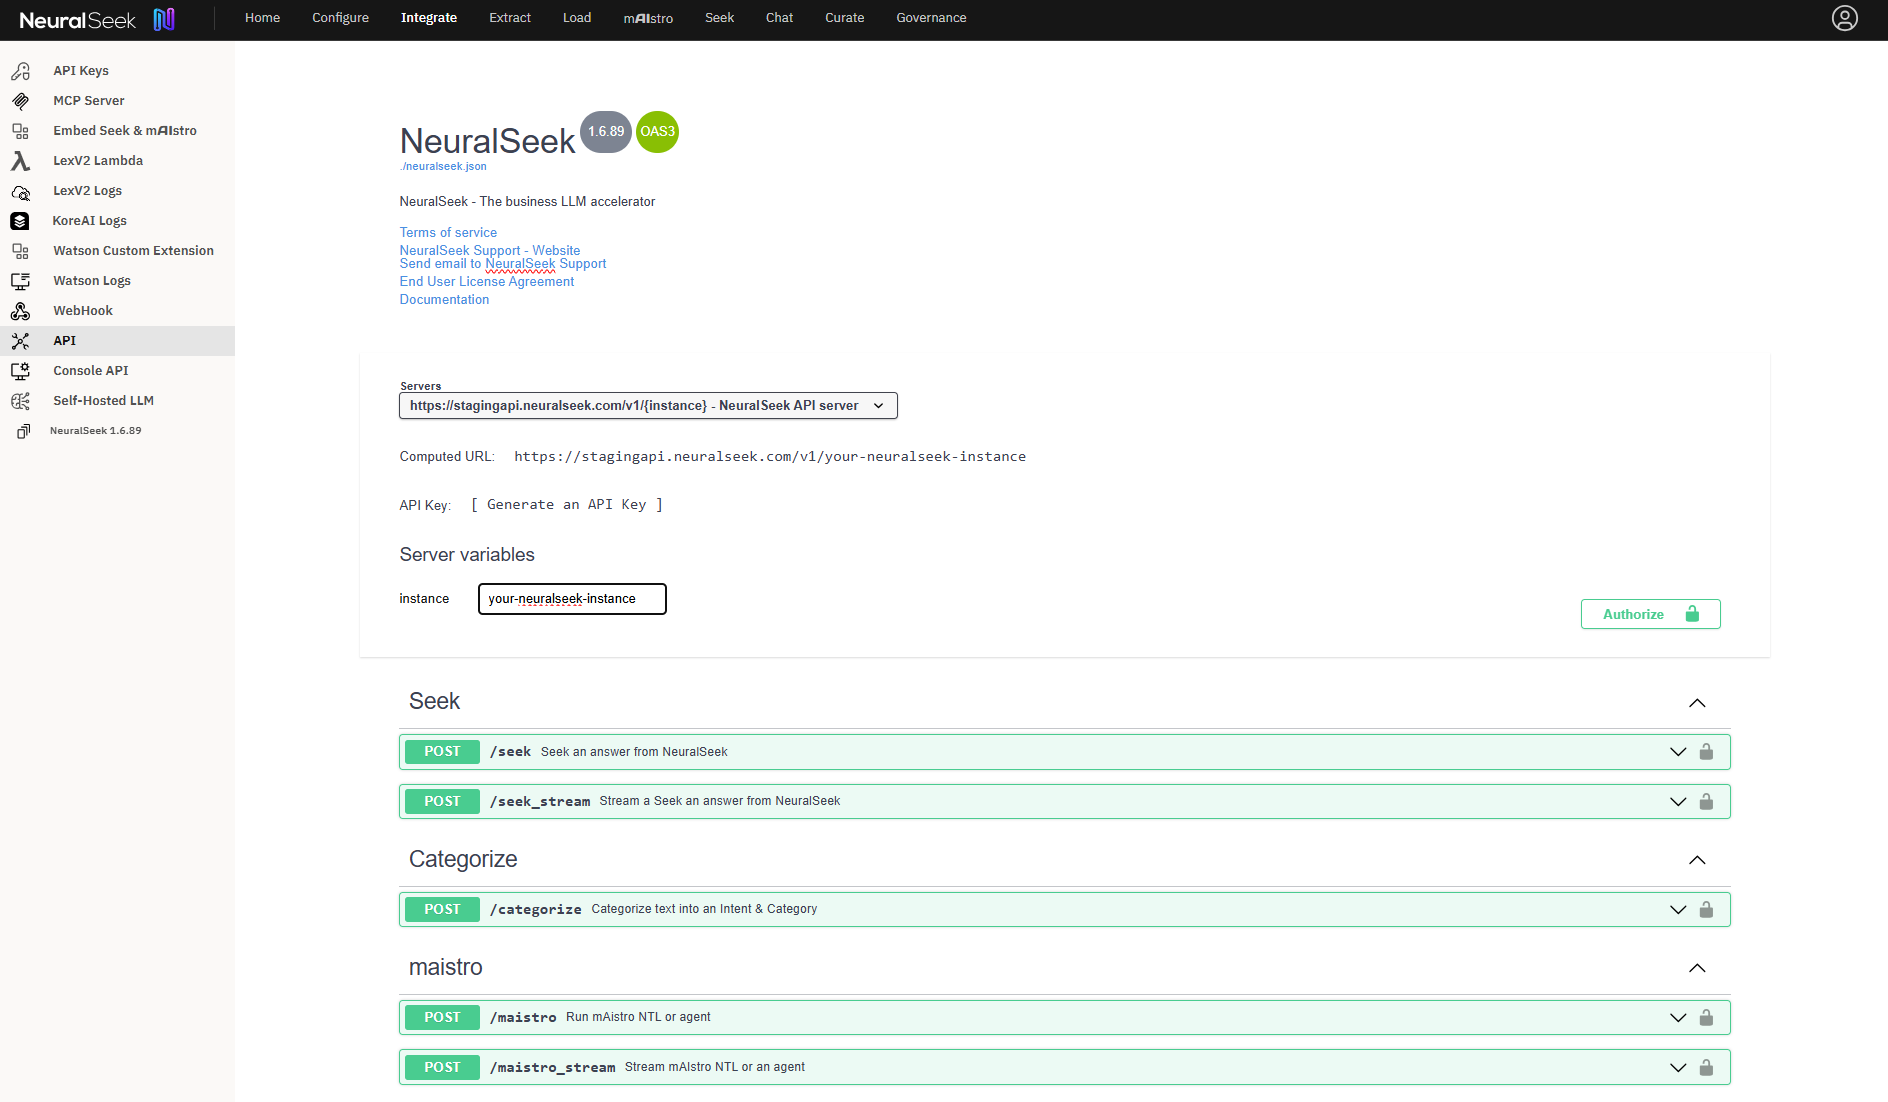The image size is (1888, 1102).
Task: Click the Computed URL value text
Action: 770,457
